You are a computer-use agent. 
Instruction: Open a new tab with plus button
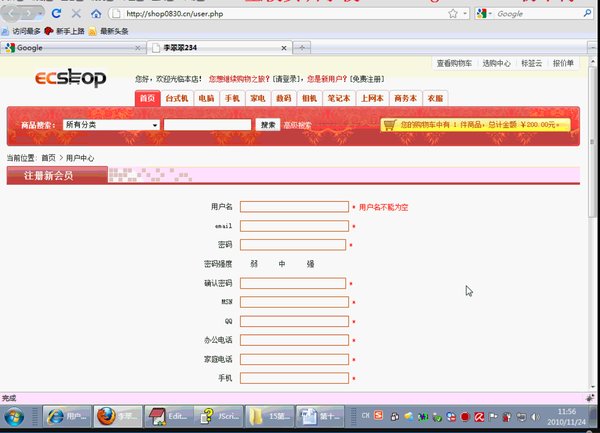tap(302, 48)
